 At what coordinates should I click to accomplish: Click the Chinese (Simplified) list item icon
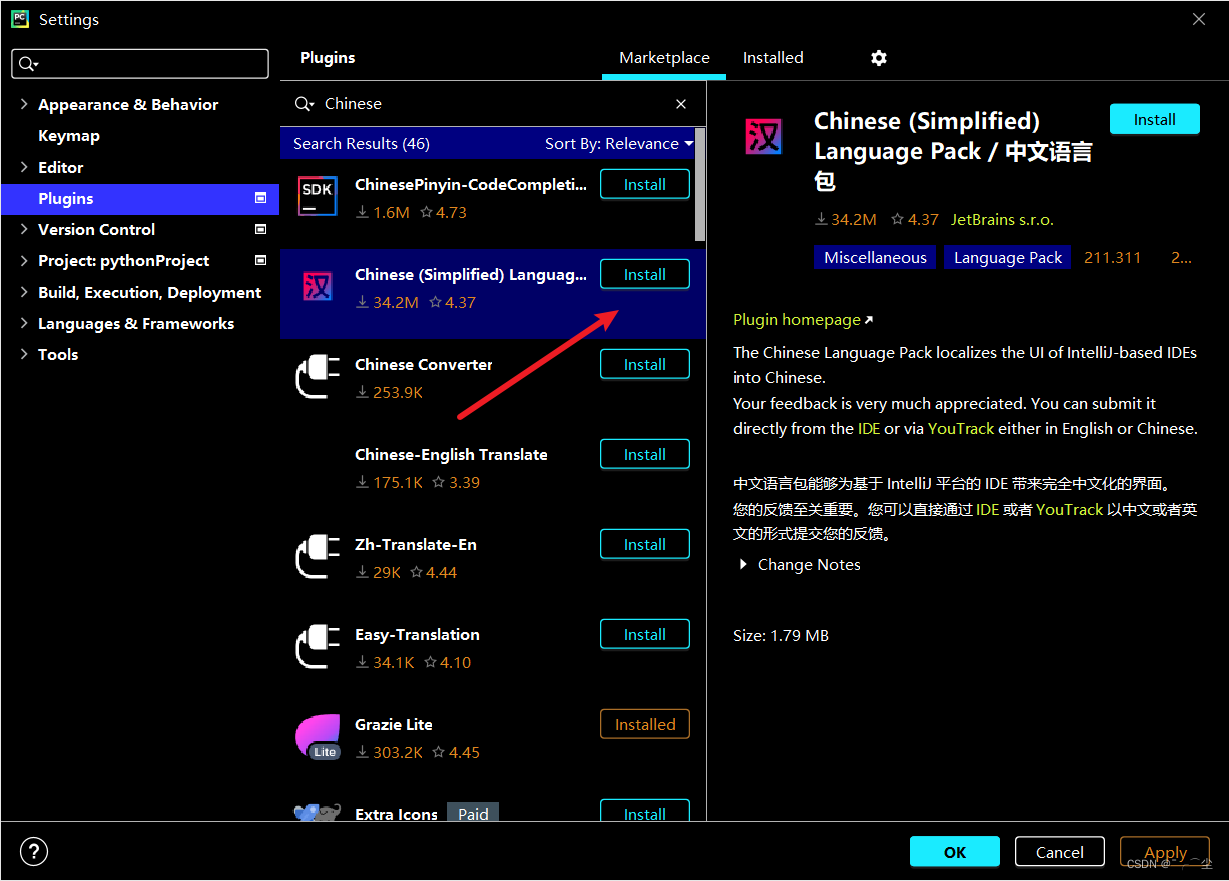(x=317, y=287)
